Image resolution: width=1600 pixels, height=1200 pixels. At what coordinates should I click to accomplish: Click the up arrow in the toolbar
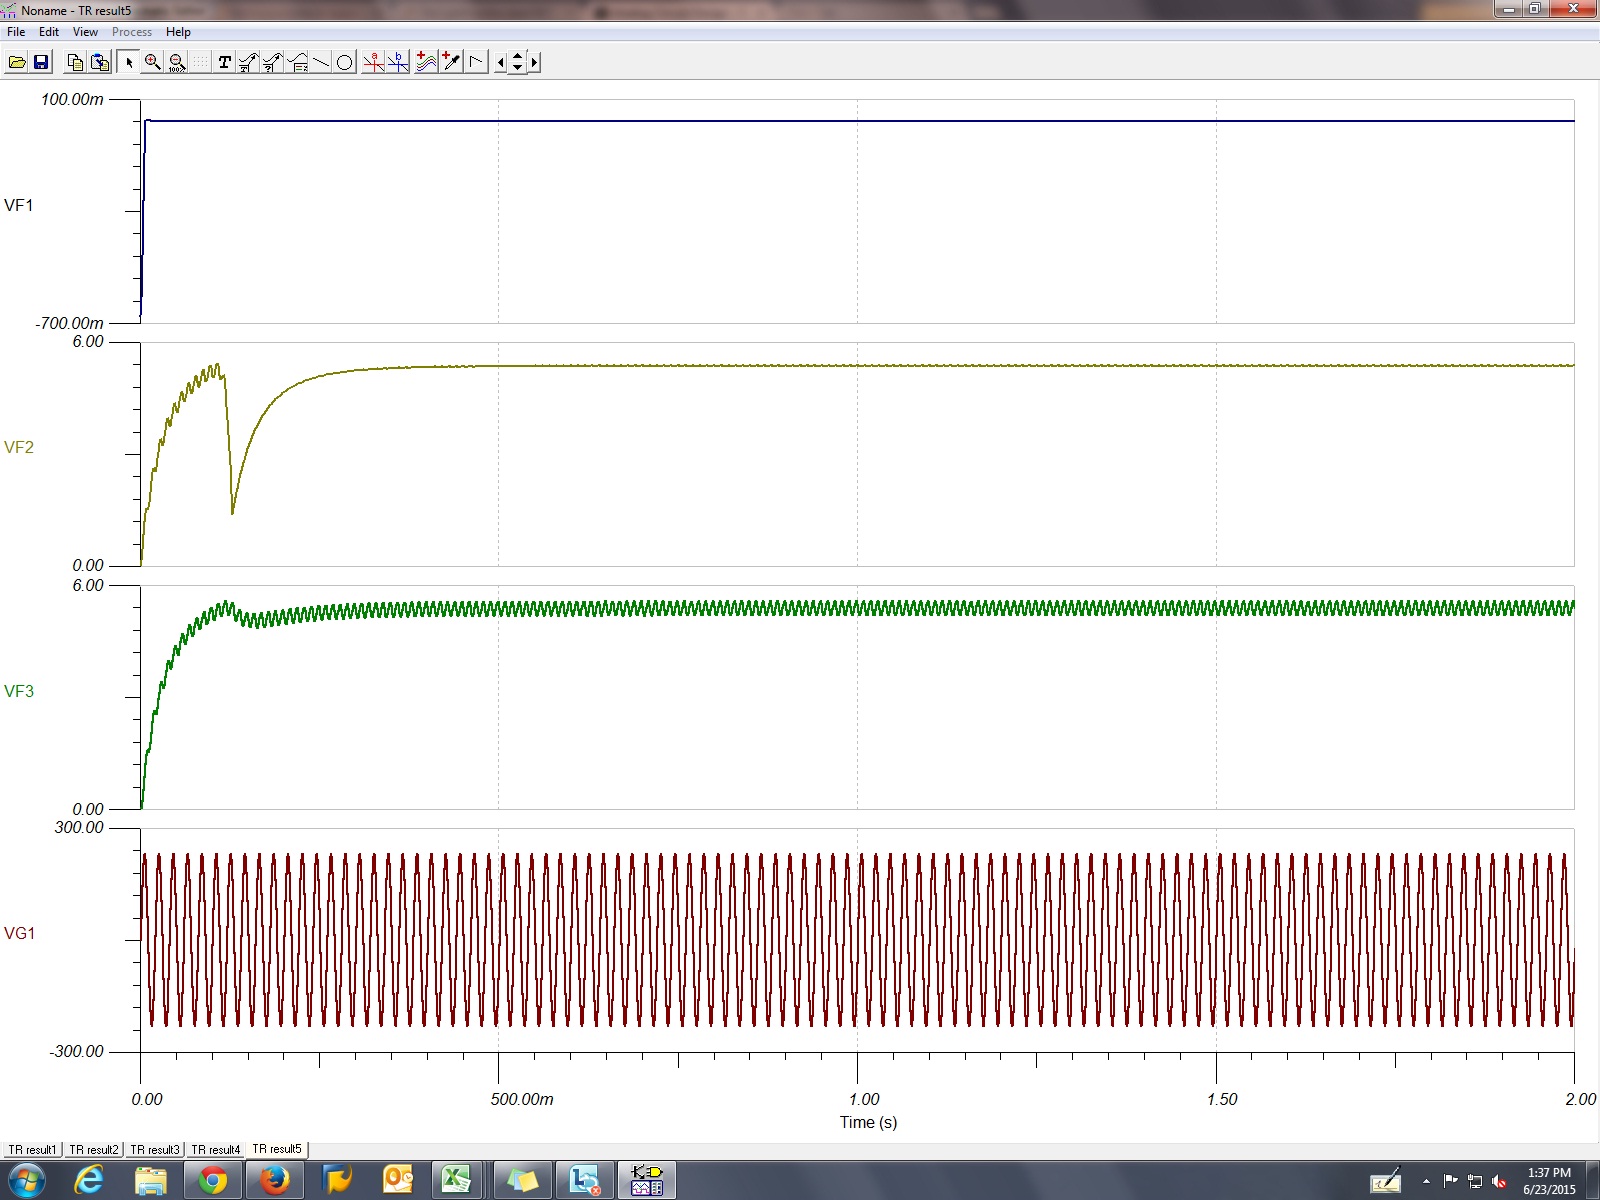[517, 56]
